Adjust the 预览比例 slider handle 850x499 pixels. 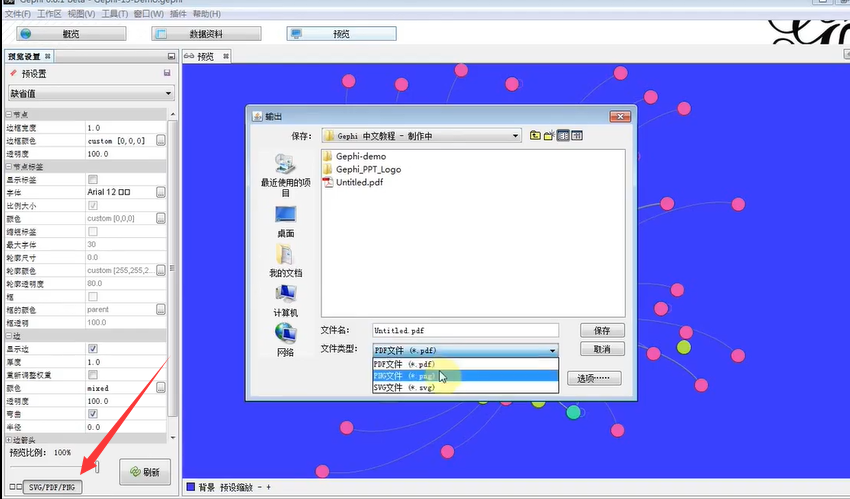pos(97,467)
